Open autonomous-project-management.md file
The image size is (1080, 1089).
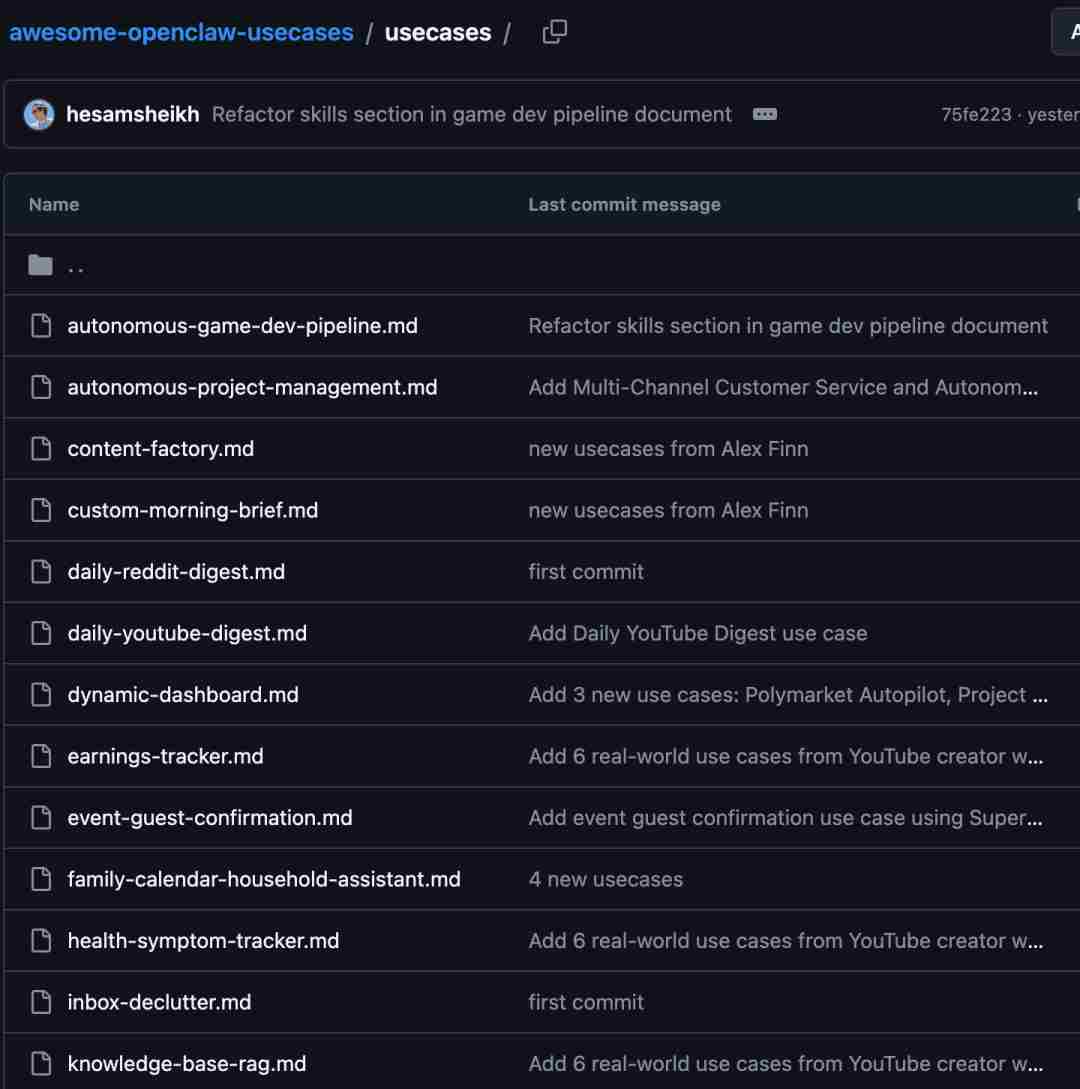tap(252, 387)
